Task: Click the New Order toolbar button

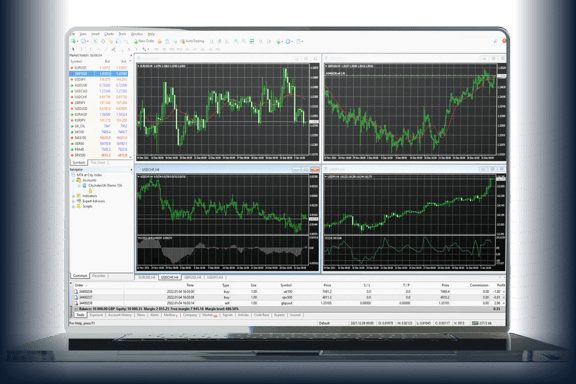Action: coord(144,41)
